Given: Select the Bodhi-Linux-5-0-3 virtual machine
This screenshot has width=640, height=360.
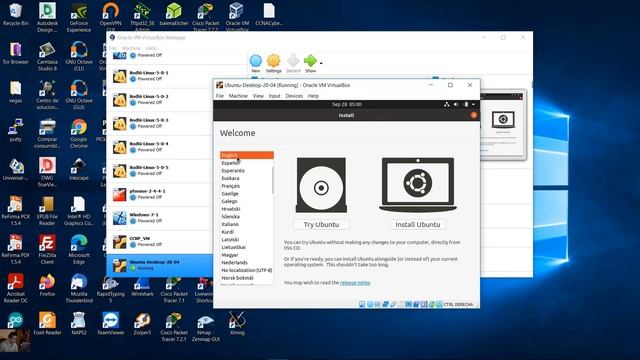Looking at the screenshot, I should [x=160, y=123].
